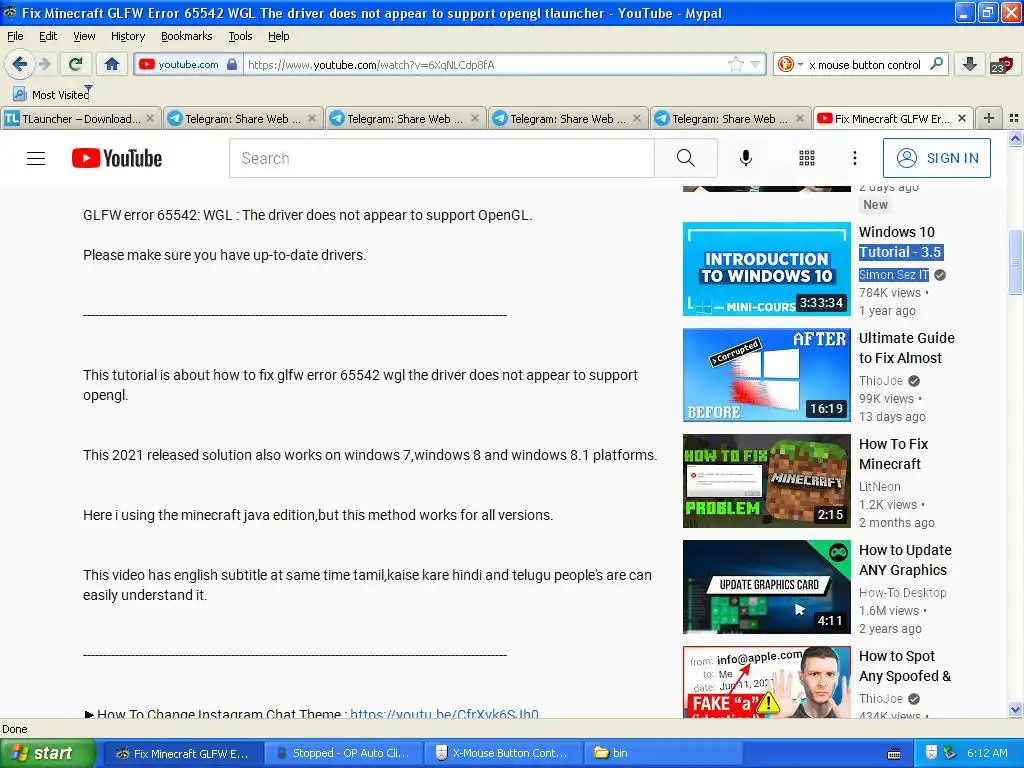Open the corrupted Windows Before/After thumbnail
1024x768 pixels.
tap(767, 375)
